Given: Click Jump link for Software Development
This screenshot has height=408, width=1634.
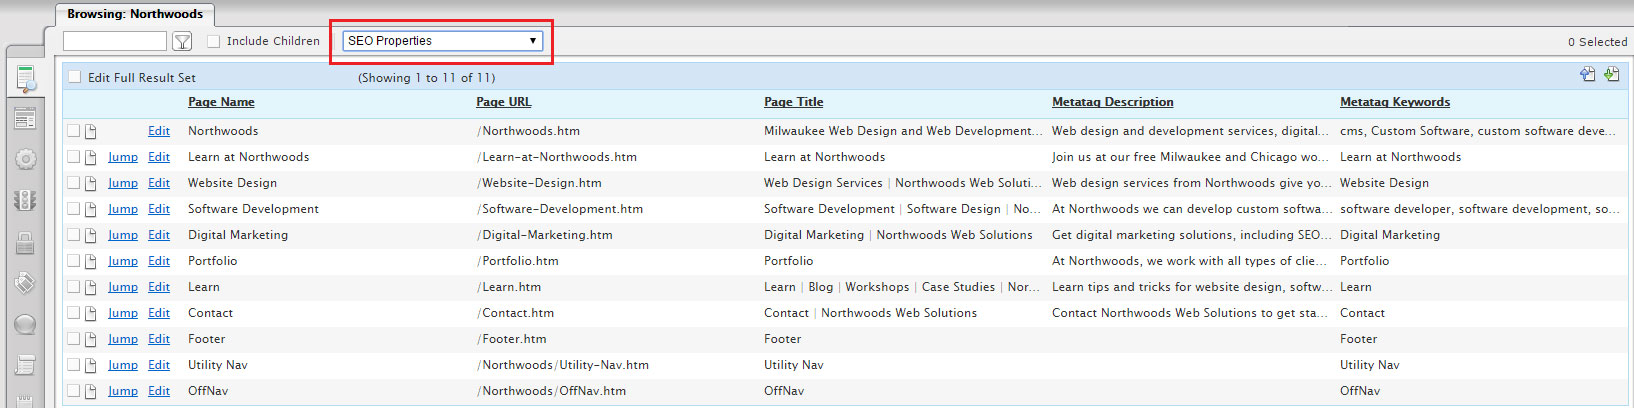Looking at the screenshot, I should pos(123,209).
